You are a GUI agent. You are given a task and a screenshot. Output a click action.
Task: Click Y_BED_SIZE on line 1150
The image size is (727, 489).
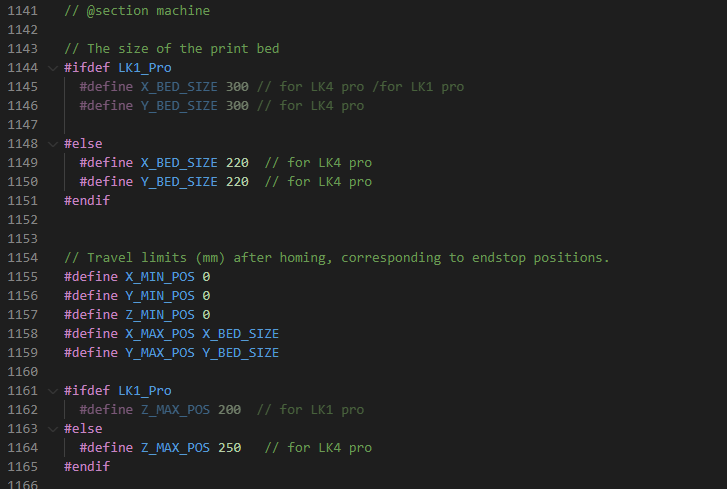(179, 182)
